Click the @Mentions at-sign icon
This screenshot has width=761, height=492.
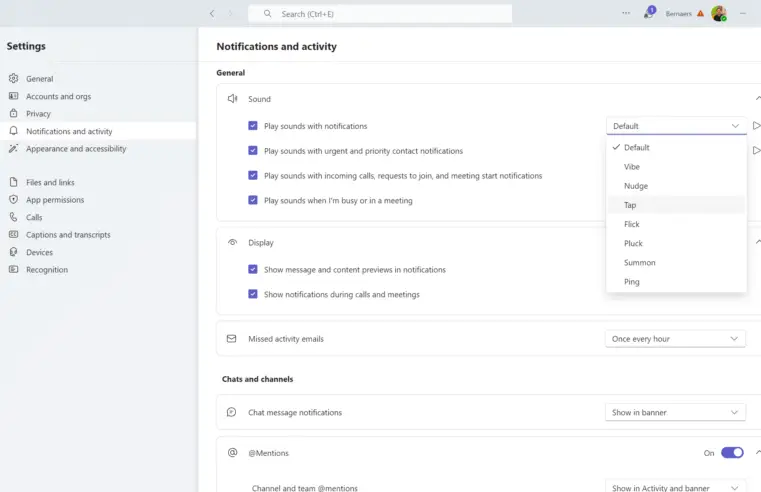pyautogui.click(x=232, y=452)
